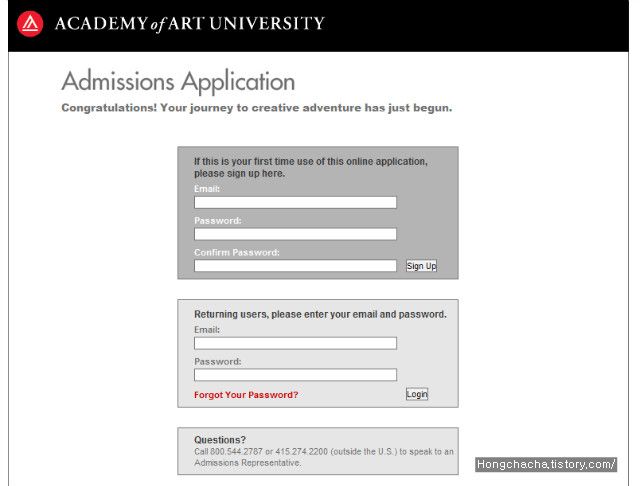Click the Academy of Art University wordmark
This screenshot has height=486, width=640.
[x=190, y=24]
